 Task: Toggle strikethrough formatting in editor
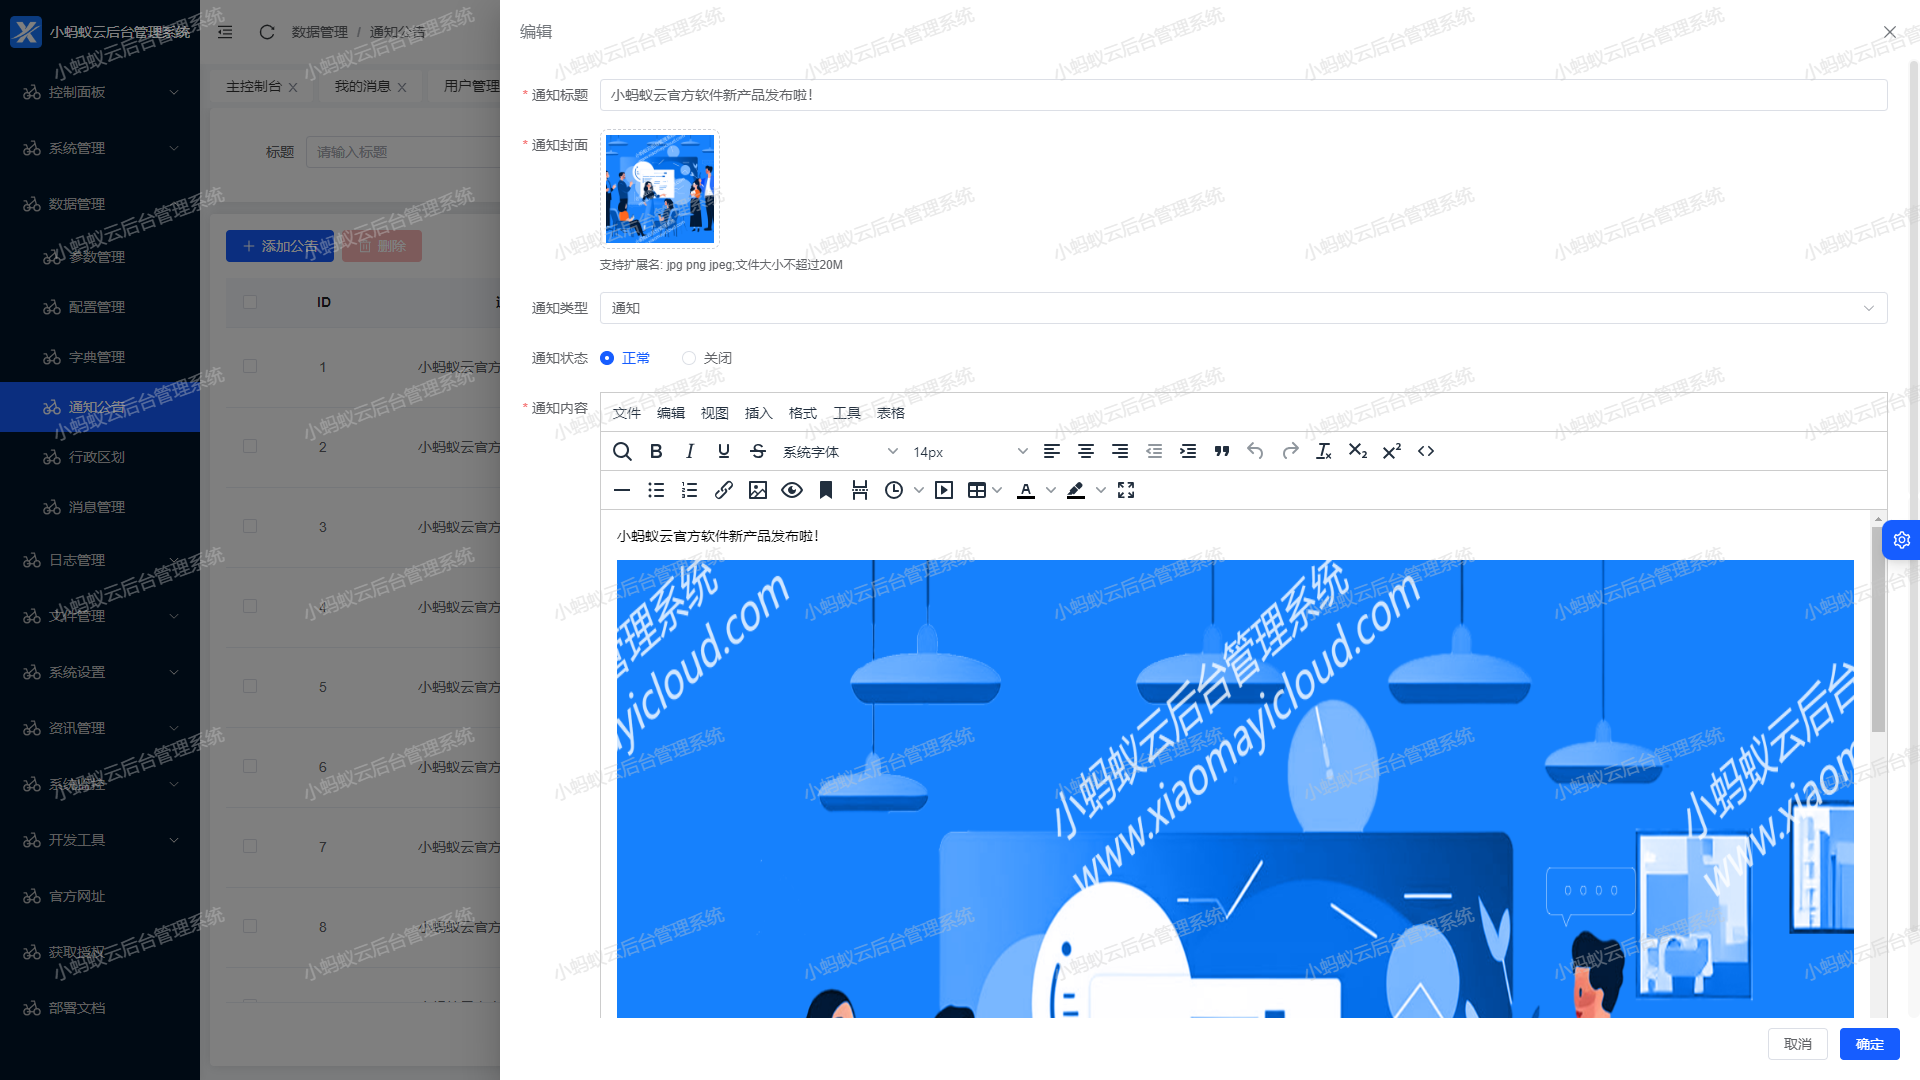(x=758, y=452)
